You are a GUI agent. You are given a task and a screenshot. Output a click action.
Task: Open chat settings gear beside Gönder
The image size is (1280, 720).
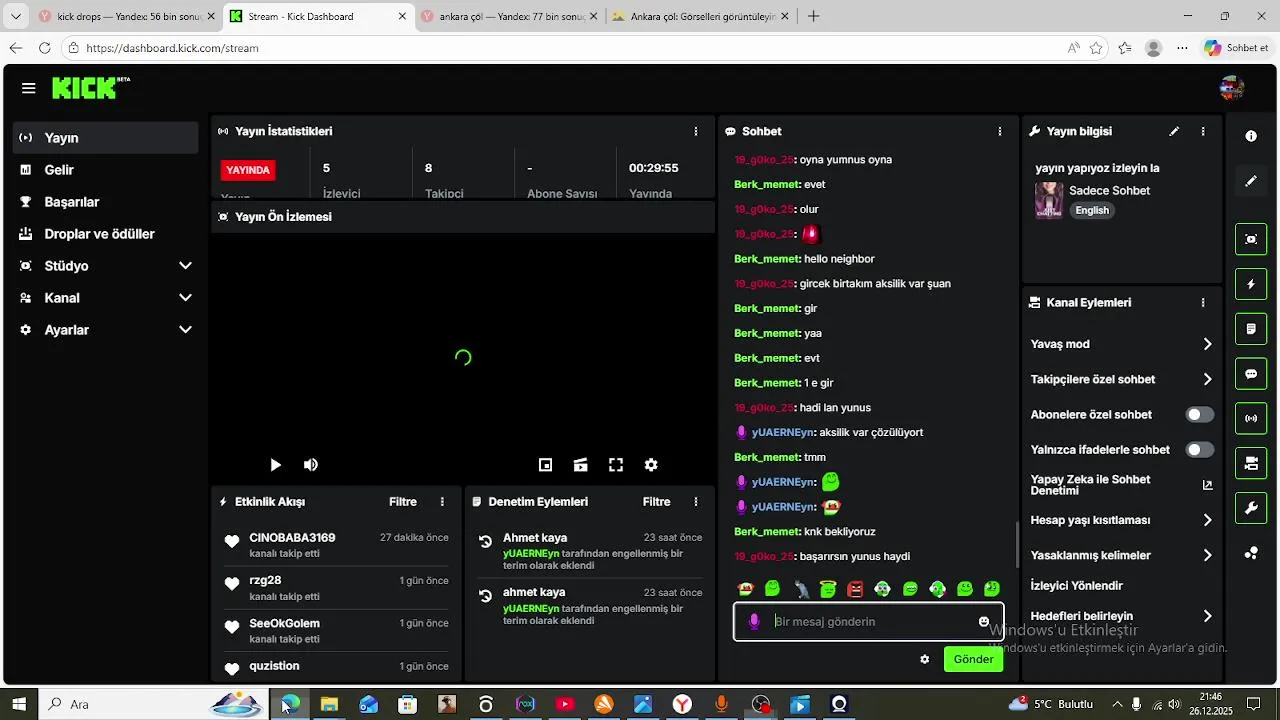click(x=925, y=660)
